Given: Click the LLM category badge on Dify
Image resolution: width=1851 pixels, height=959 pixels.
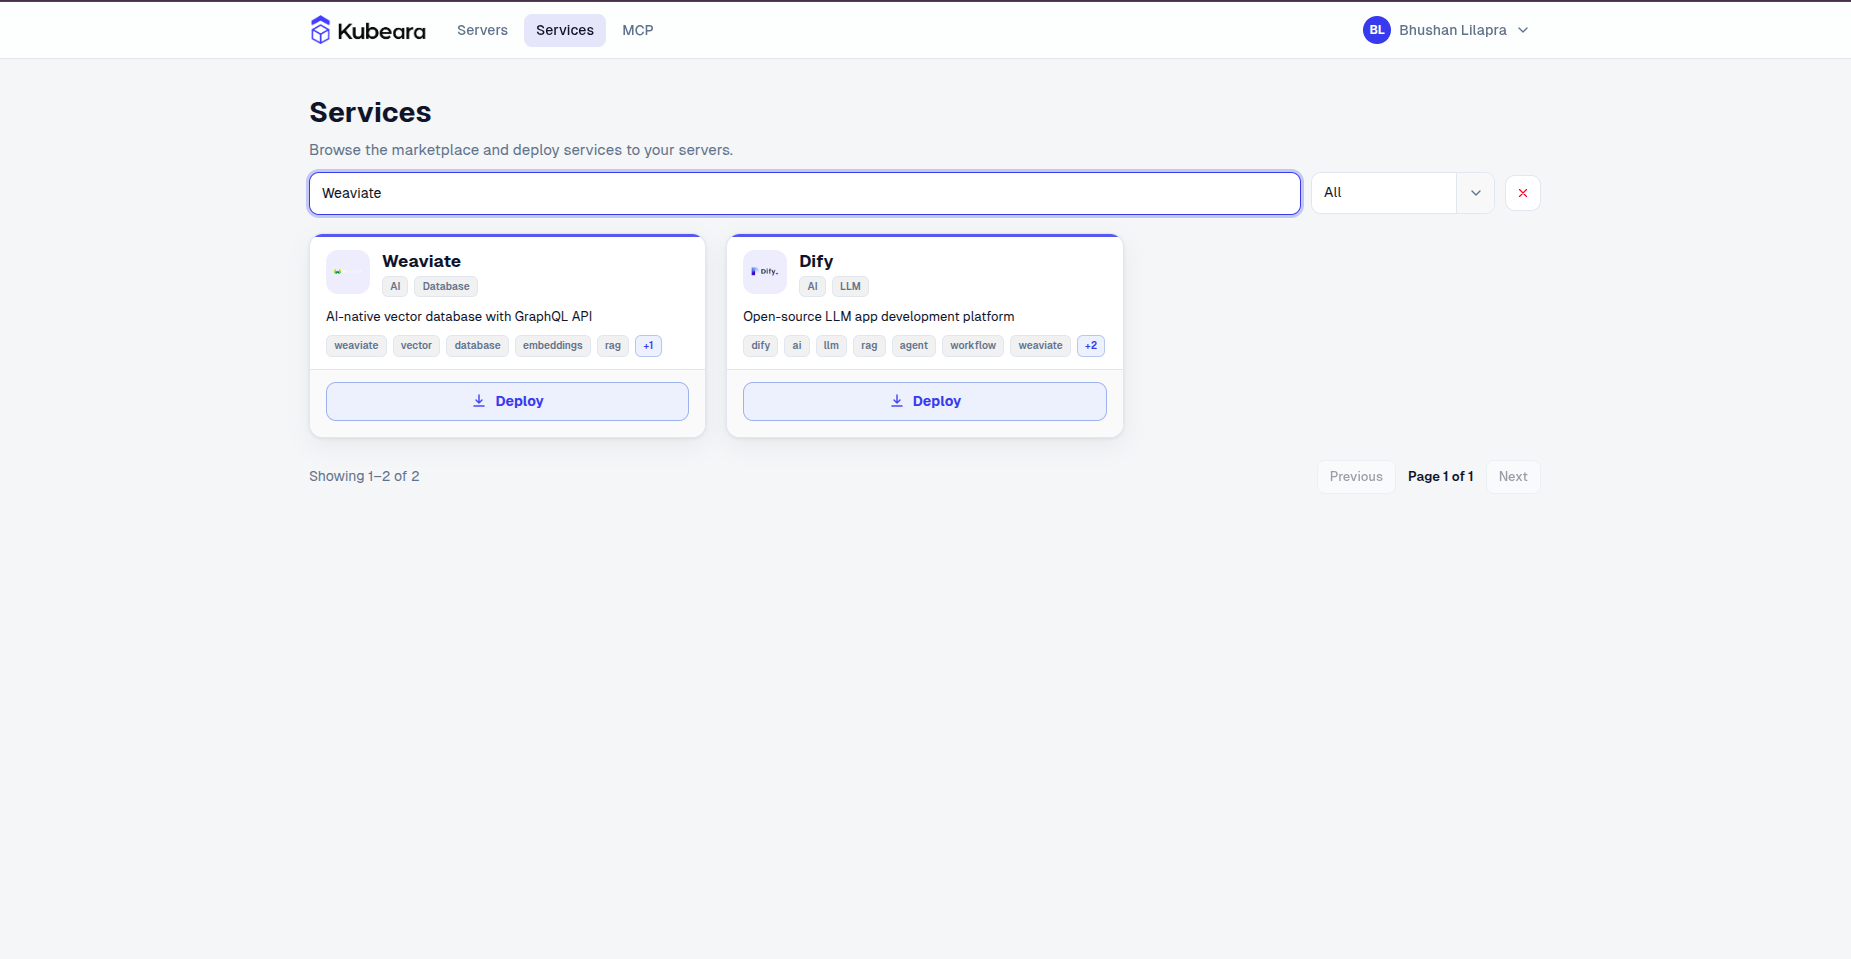Looking at the screenshot, I should tap(850, 287).
